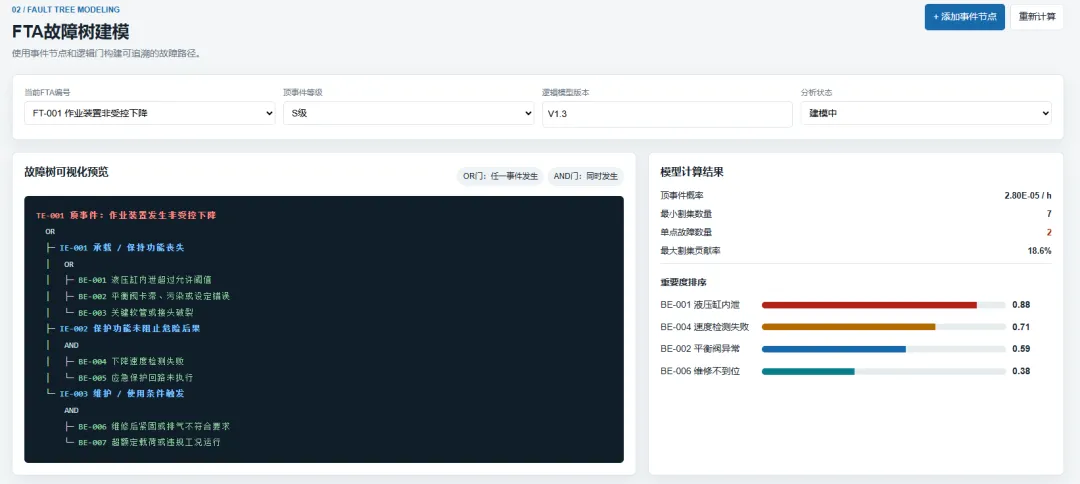The height and width of the screenshot is (484, 1080).
Task: Open the 当前FTA编号 dropdown
Action: (x=149, y=113)
